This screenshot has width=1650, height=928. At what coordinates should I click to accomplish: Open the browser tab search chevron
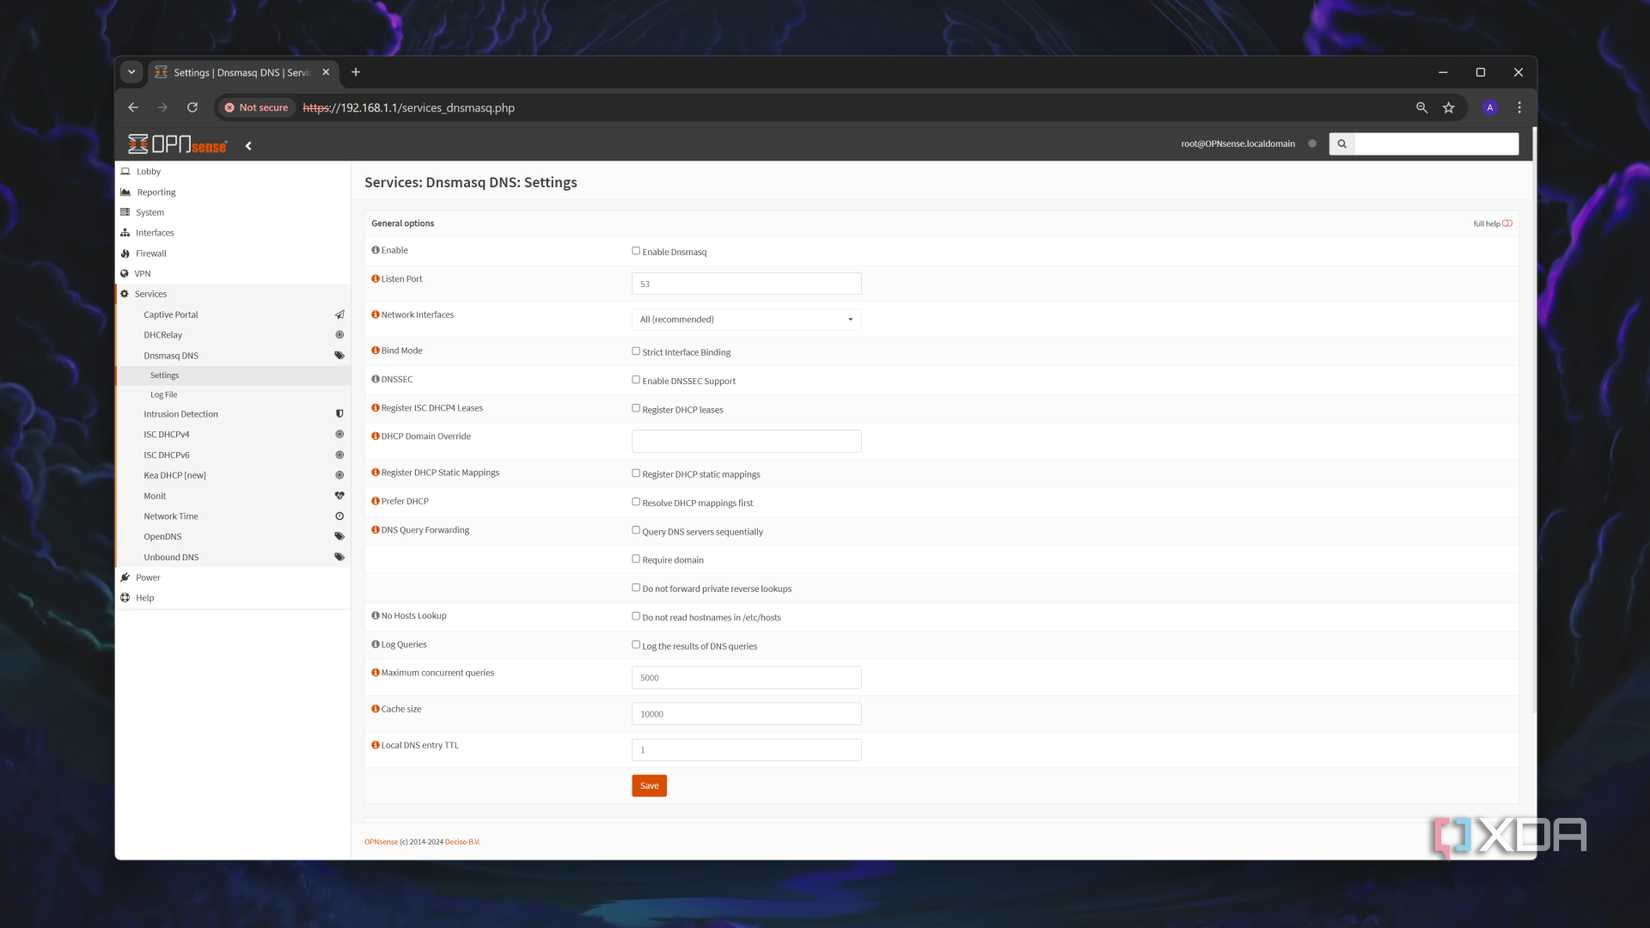click(131, 71)
